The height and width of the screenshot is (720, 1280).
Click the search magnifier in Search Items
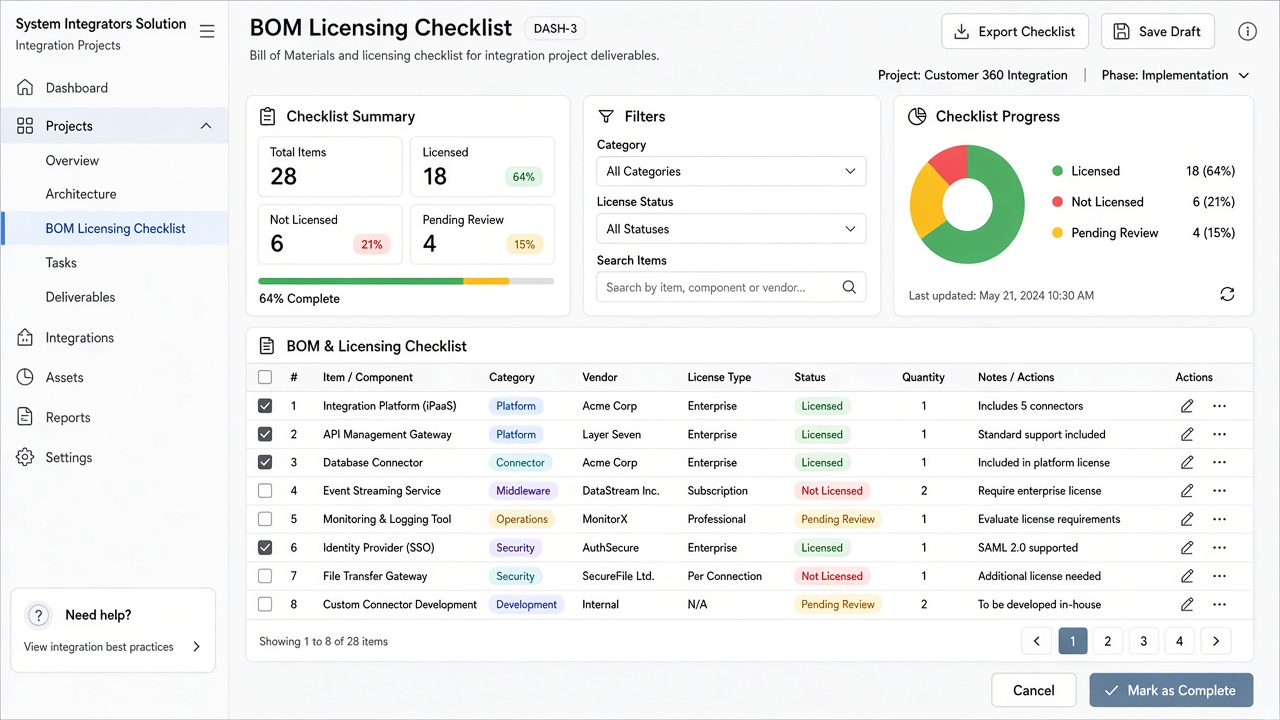pyautogui.click(x=849, y=287)
